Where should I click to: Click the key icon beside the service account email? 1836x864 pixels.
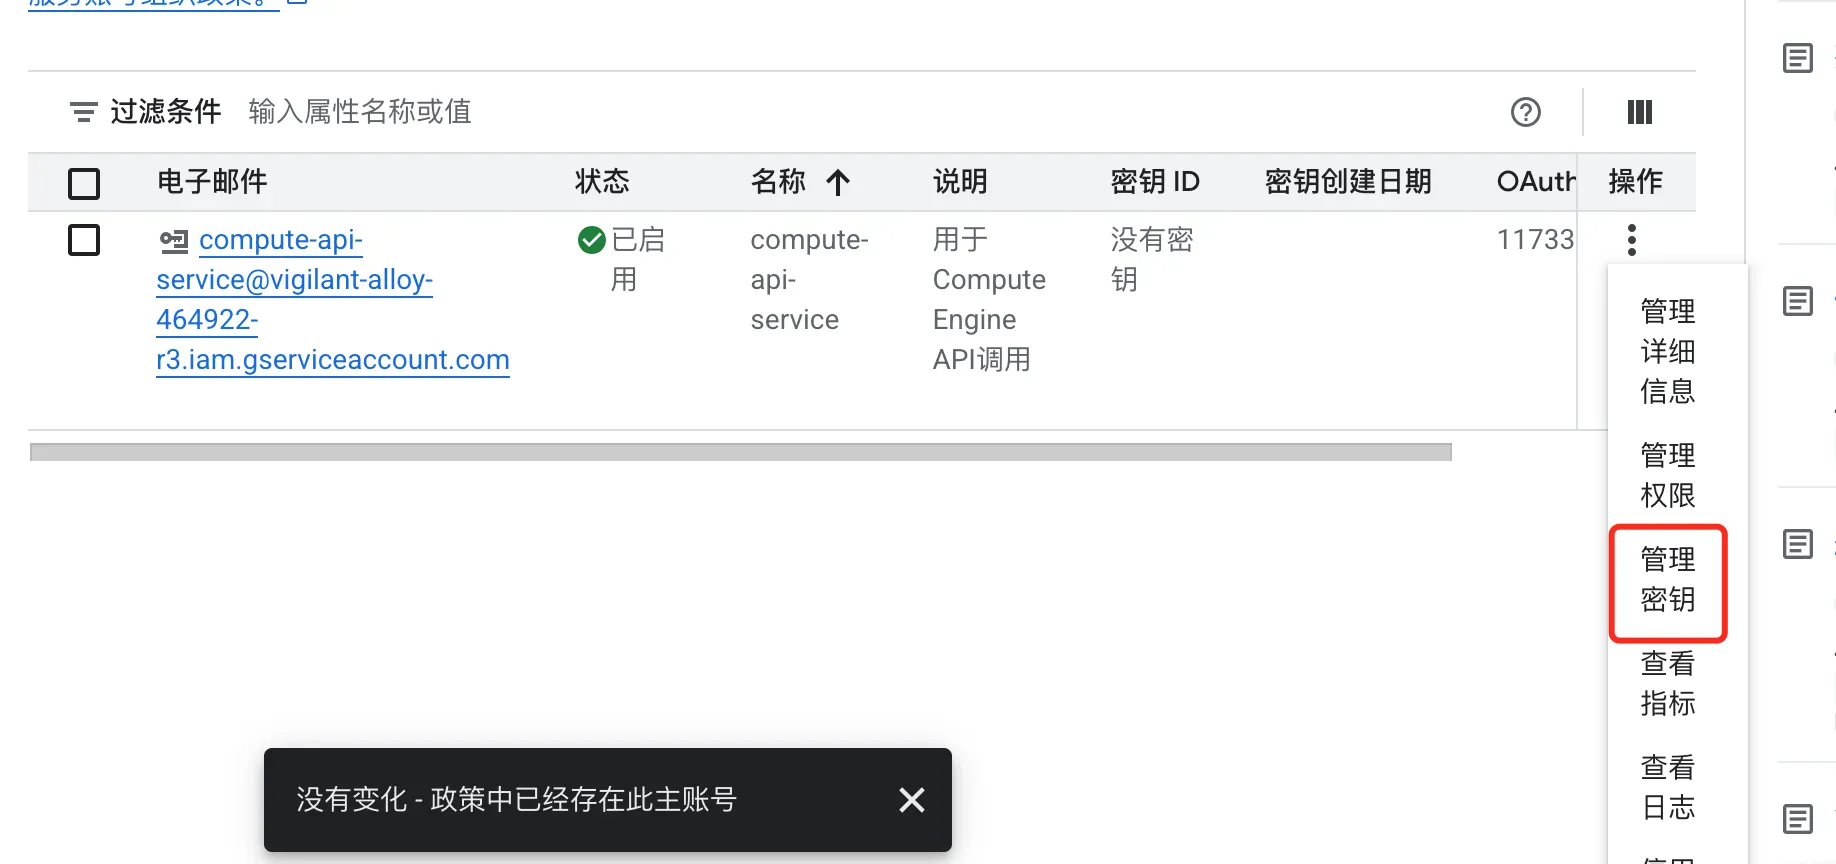pos(173,240)
